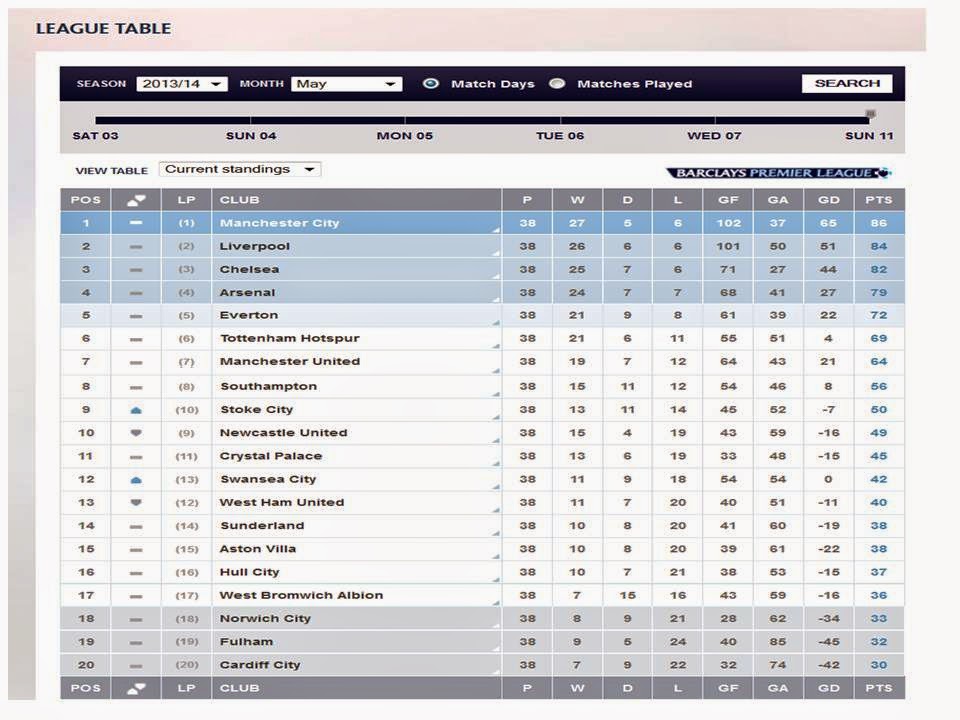Click the up arrow icon for Swansea City
Screen dimensions: 960x720
(136, 479)
